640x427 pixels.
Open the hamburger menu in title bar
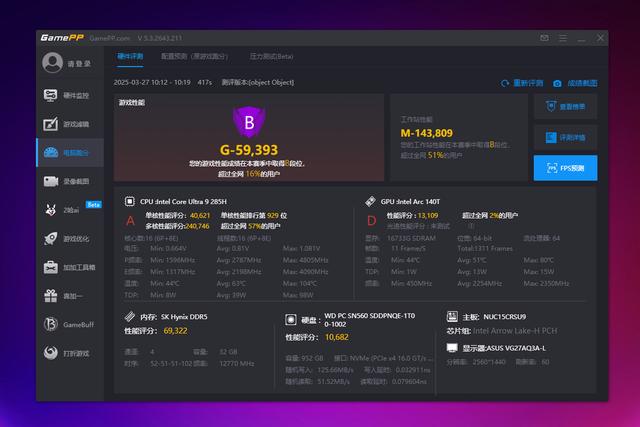click(x=563, y=38)
